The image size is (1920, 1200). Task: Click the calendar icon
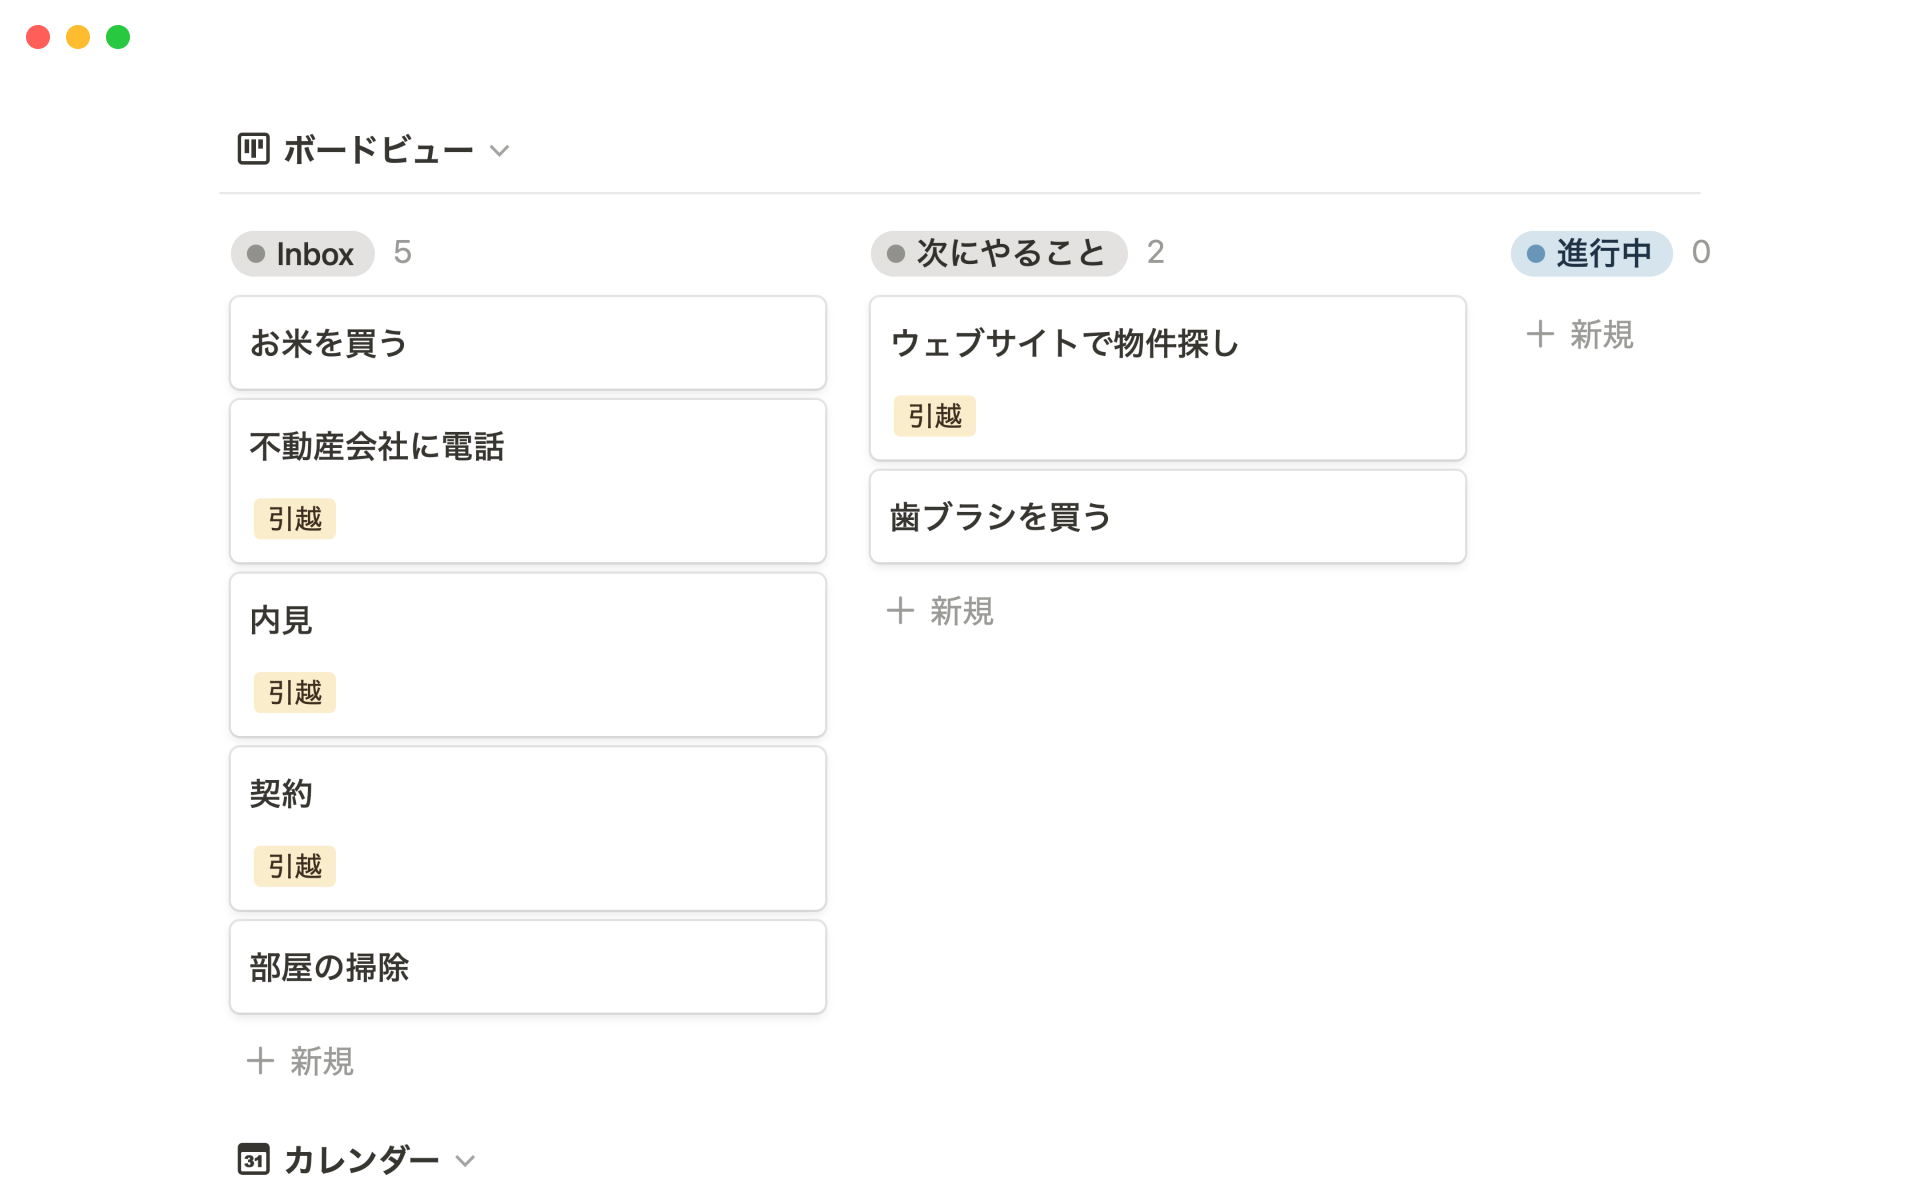point(253,1160)
